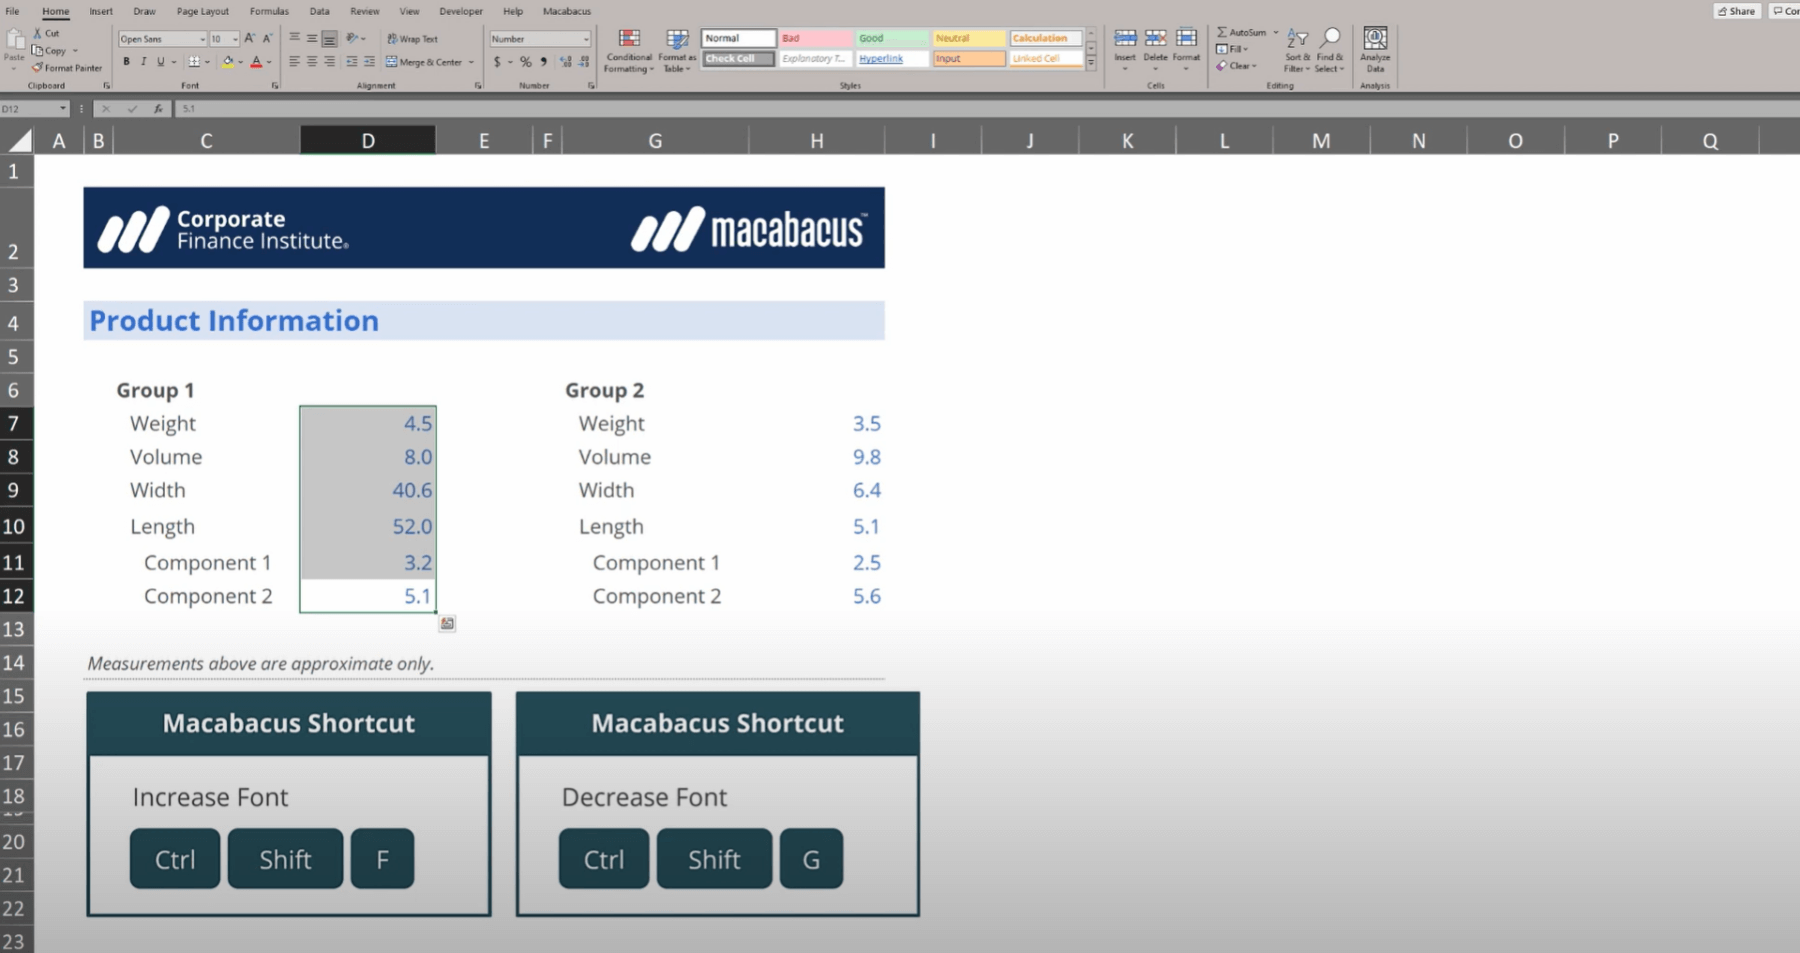This screenshot has width=1800, height=953.
Task: Click the Delete cells icon
Action: pos(1155,38)
